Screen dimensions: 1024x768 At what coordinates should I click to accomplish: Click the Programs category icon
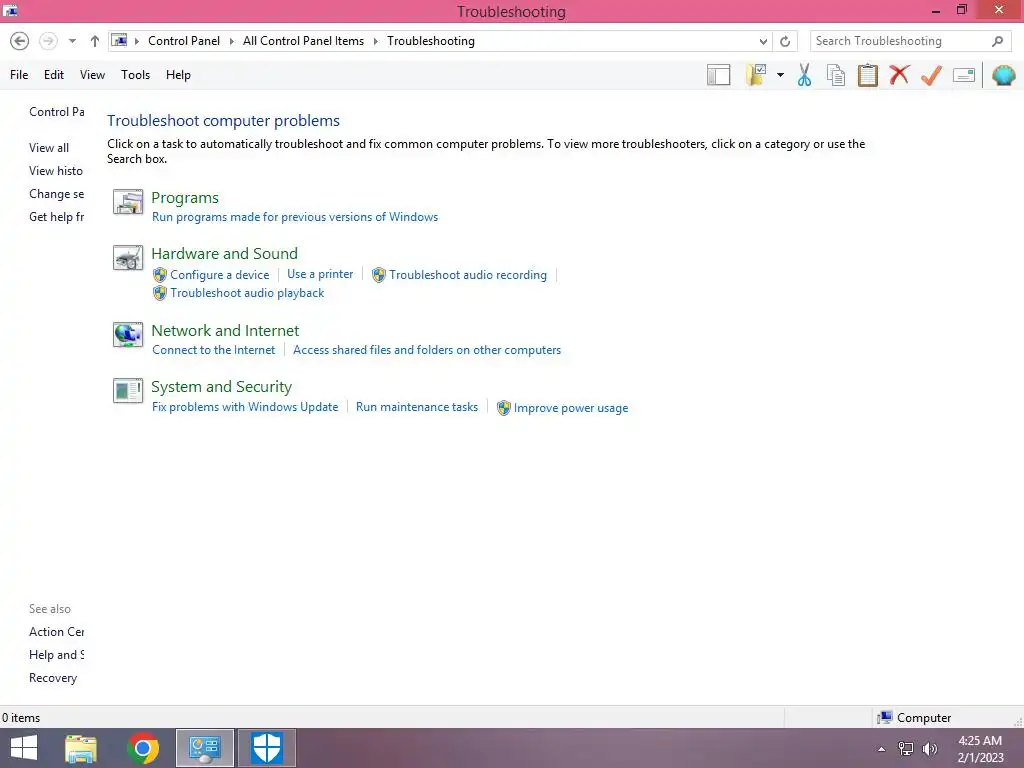tap(128, 202)
